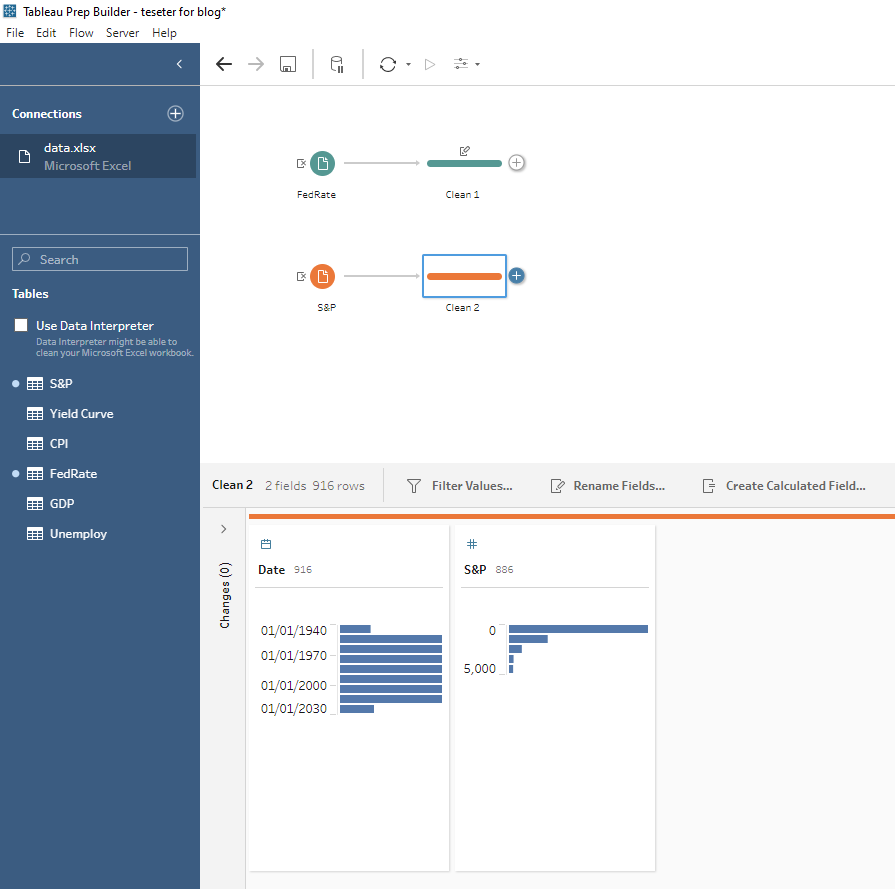Viewport: 895px width, 889px height.
Task: Open the File menu
Action: 15,33
